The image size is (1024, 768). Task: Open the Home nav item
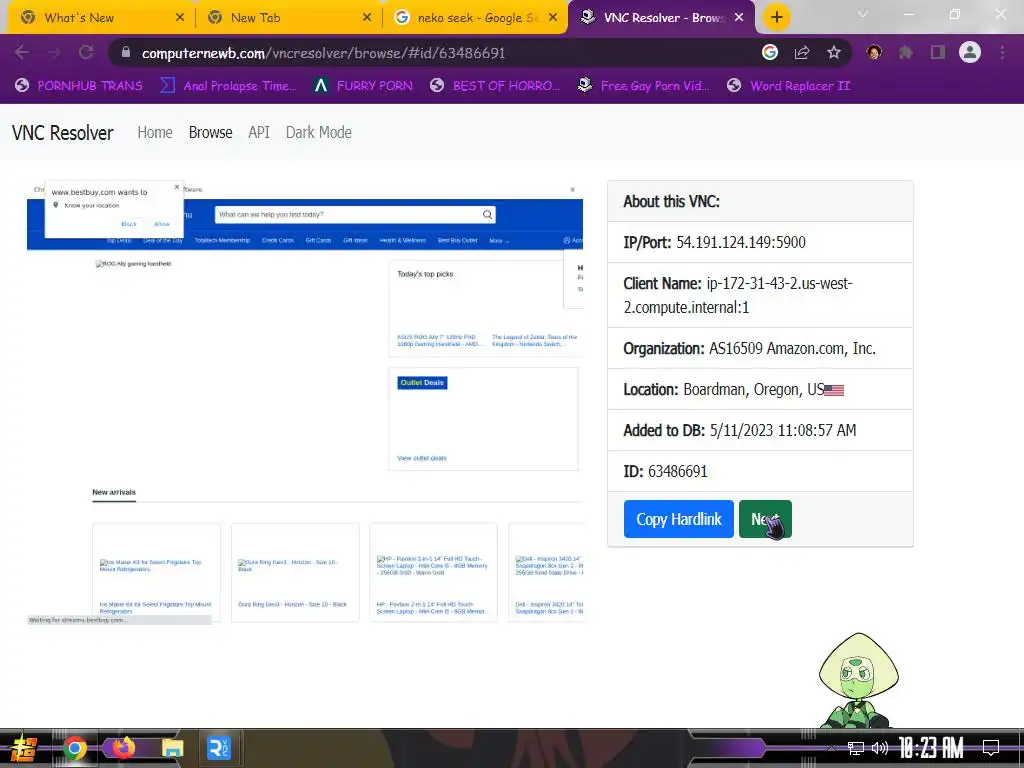coord(155,133)
